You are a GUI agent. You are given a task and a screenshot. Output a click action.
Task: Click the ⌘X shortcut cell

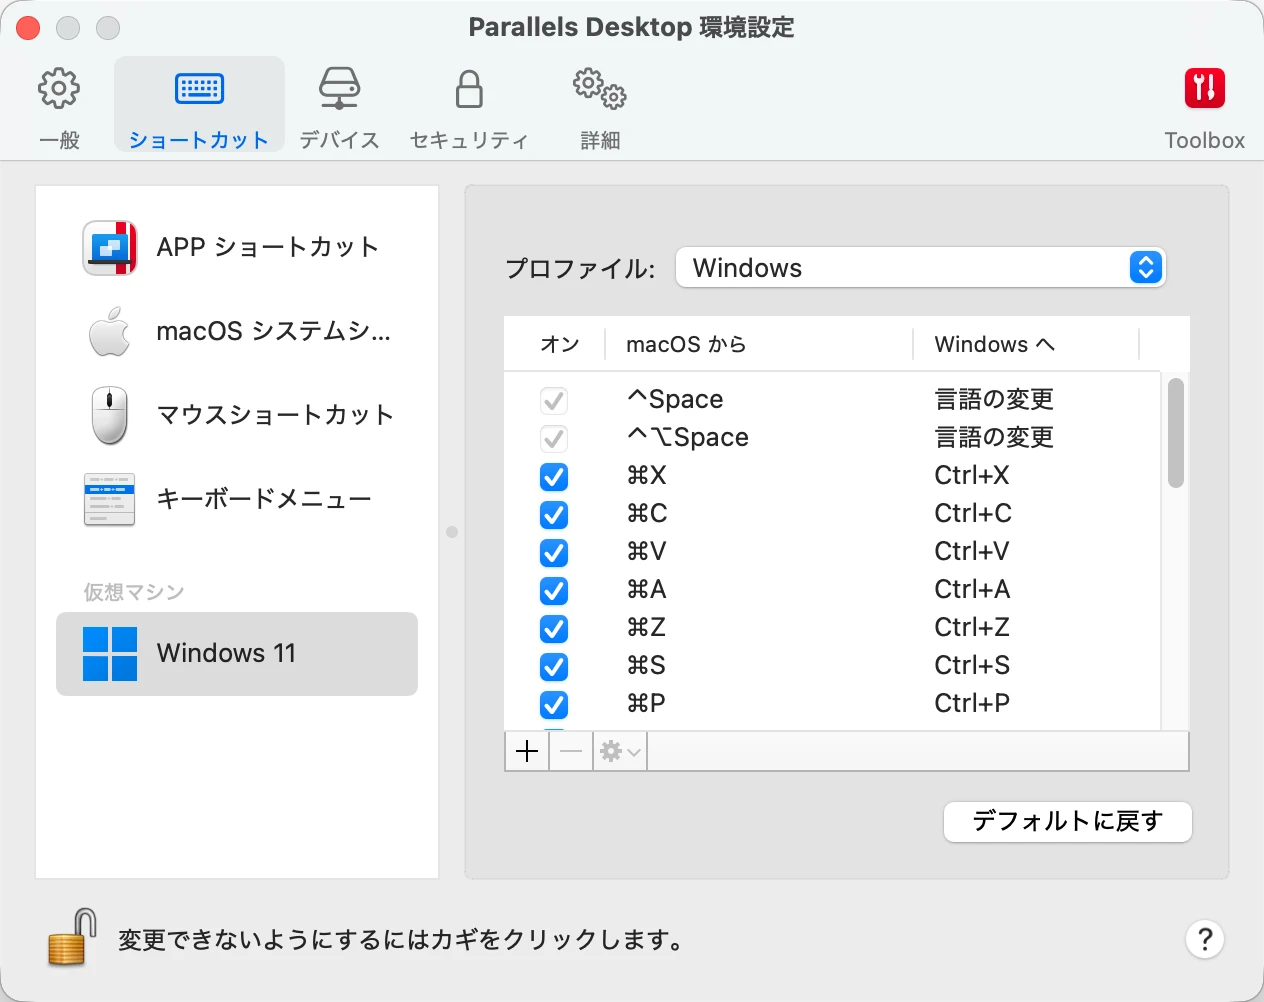(647, 476)
